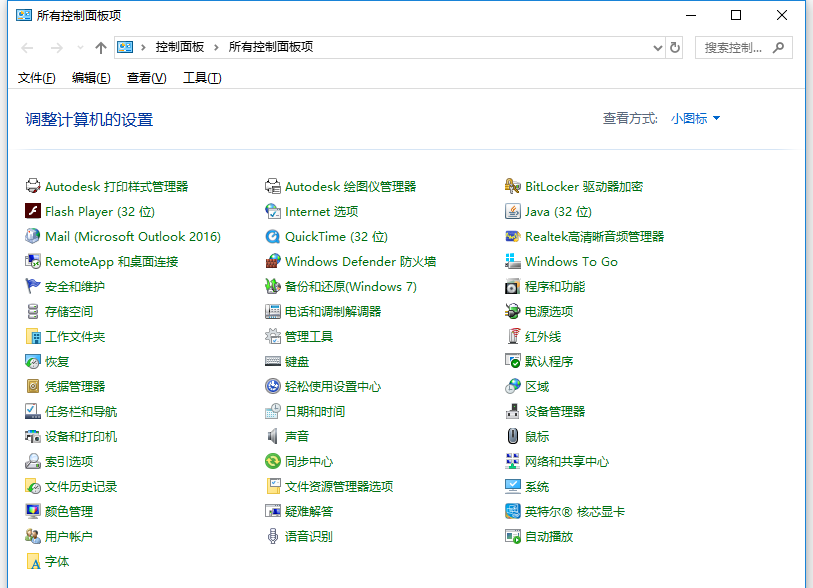Click the 英特尔® 核芯显卡 icon
This screenshot has height=588, width=813.
coord(513,511)
